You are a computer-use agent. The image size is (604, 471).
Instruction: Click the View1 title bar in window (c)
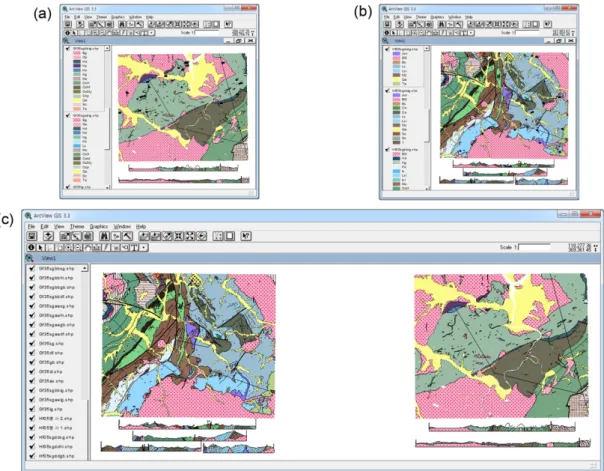tap(312, 258)
